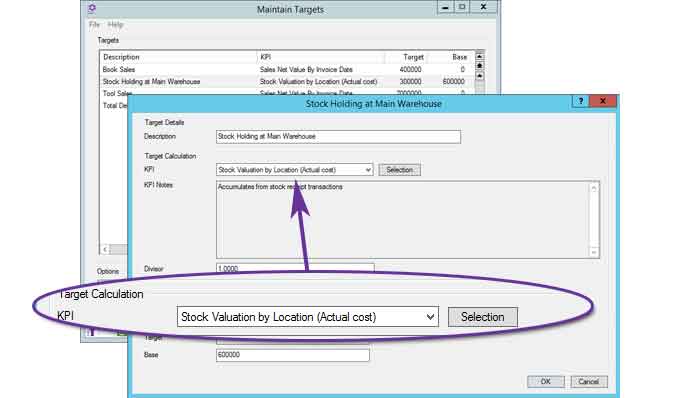700x398 pixels.
Task: Click the 400000 target value cell
Action: (410, 70)
